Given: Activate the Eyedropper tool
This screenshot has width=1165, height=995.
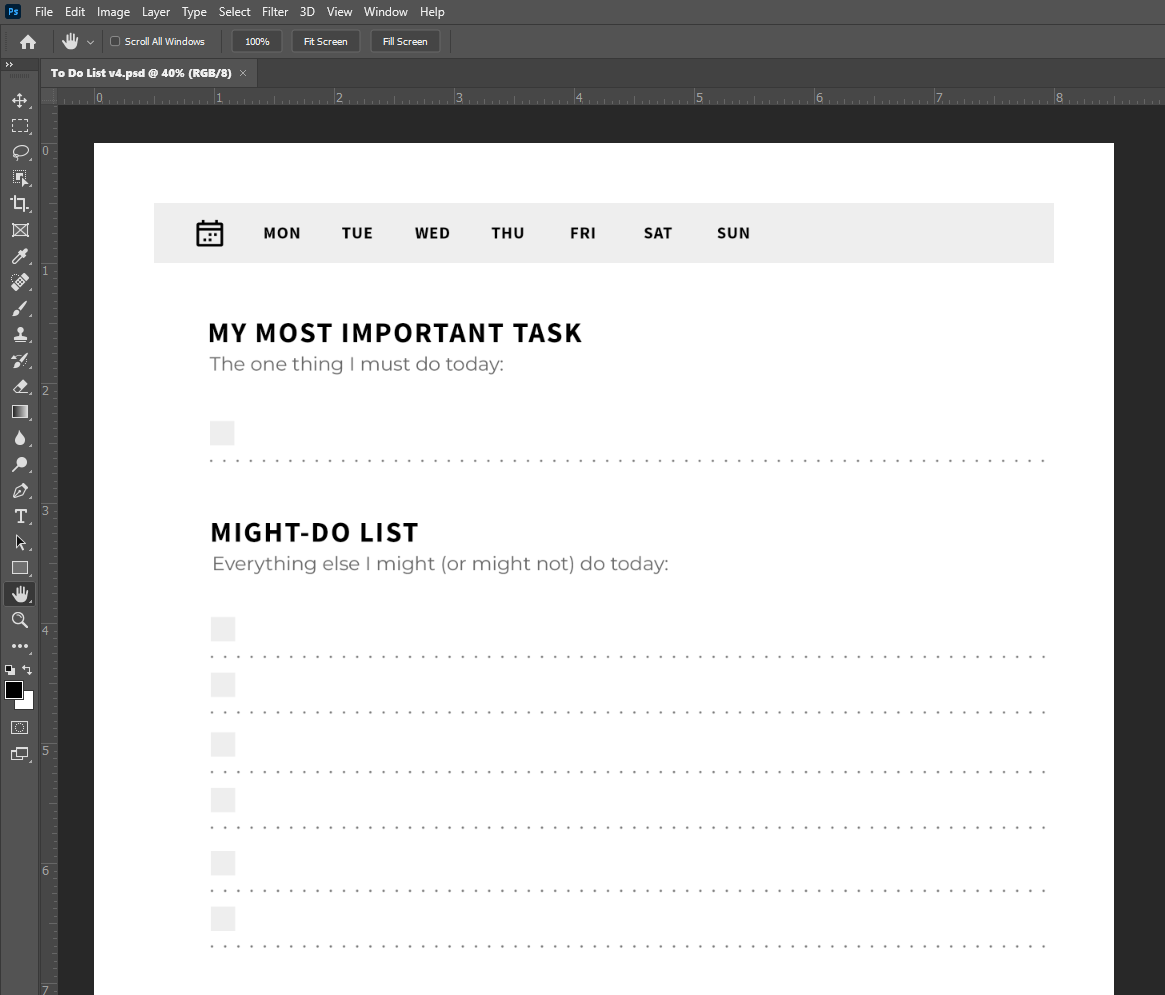Looking at the screenshot, I should coord(19,257).
